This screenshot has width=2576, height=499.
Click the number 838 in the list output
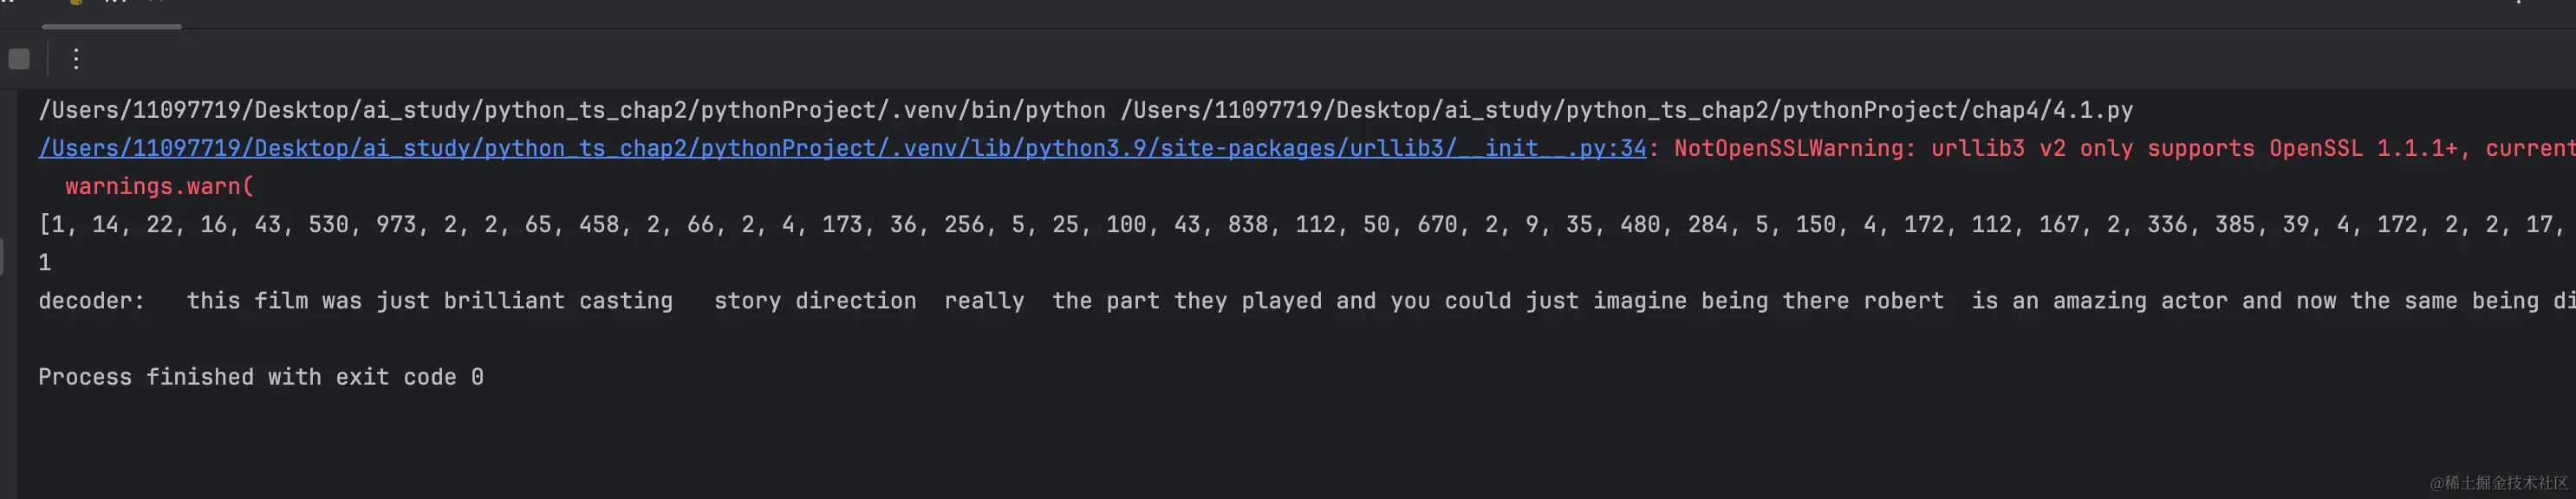(1248, 224)
